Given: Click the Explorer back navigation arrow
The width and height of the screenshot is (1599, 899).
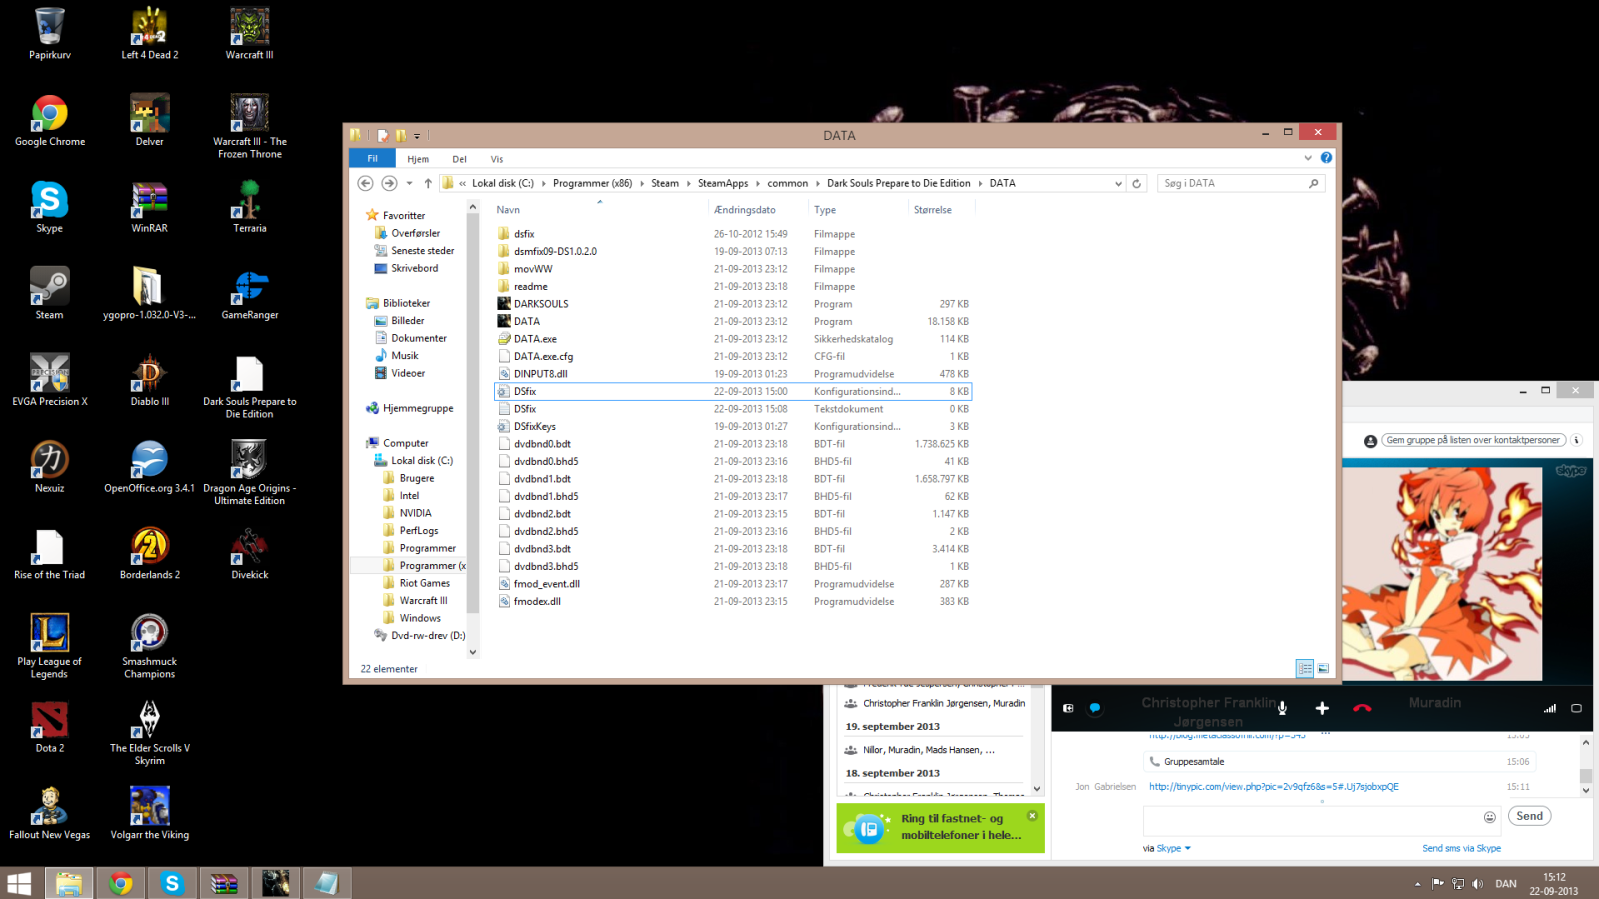Looking at the screenshot, I should point(365,183).
